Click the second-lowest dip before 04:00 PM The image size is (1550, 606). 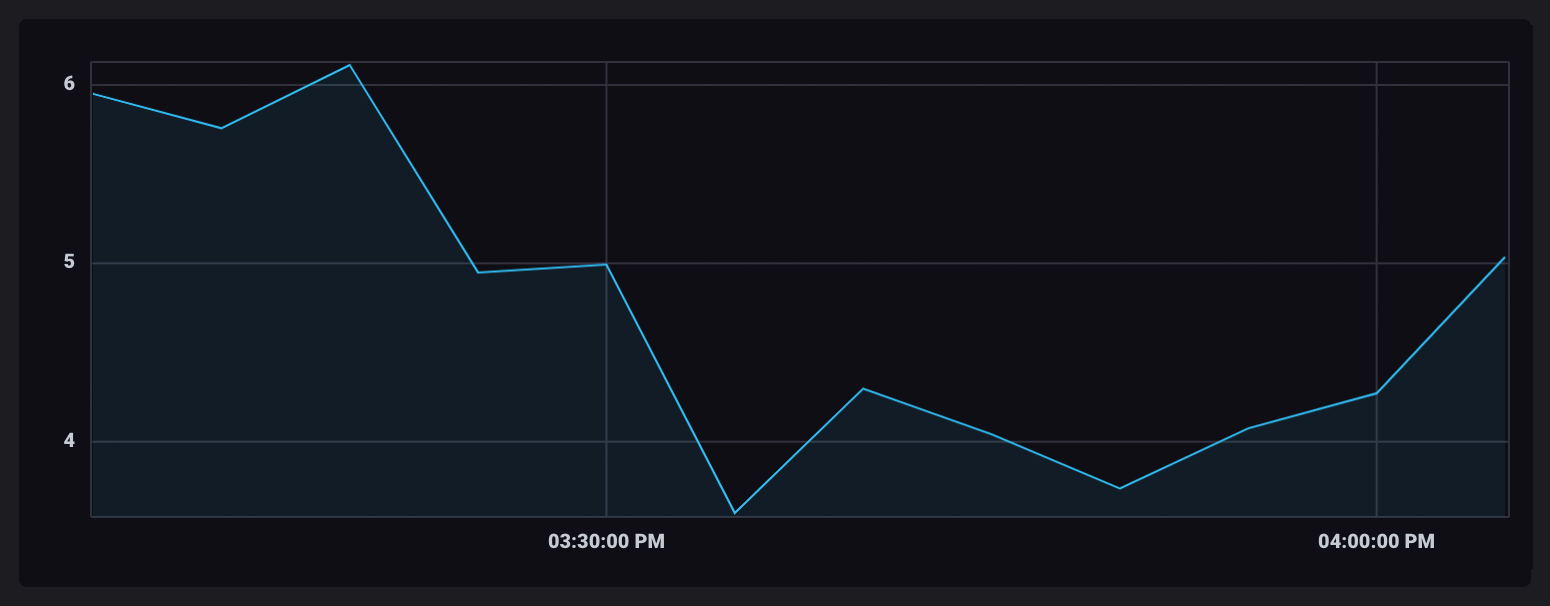point(1120,488)
